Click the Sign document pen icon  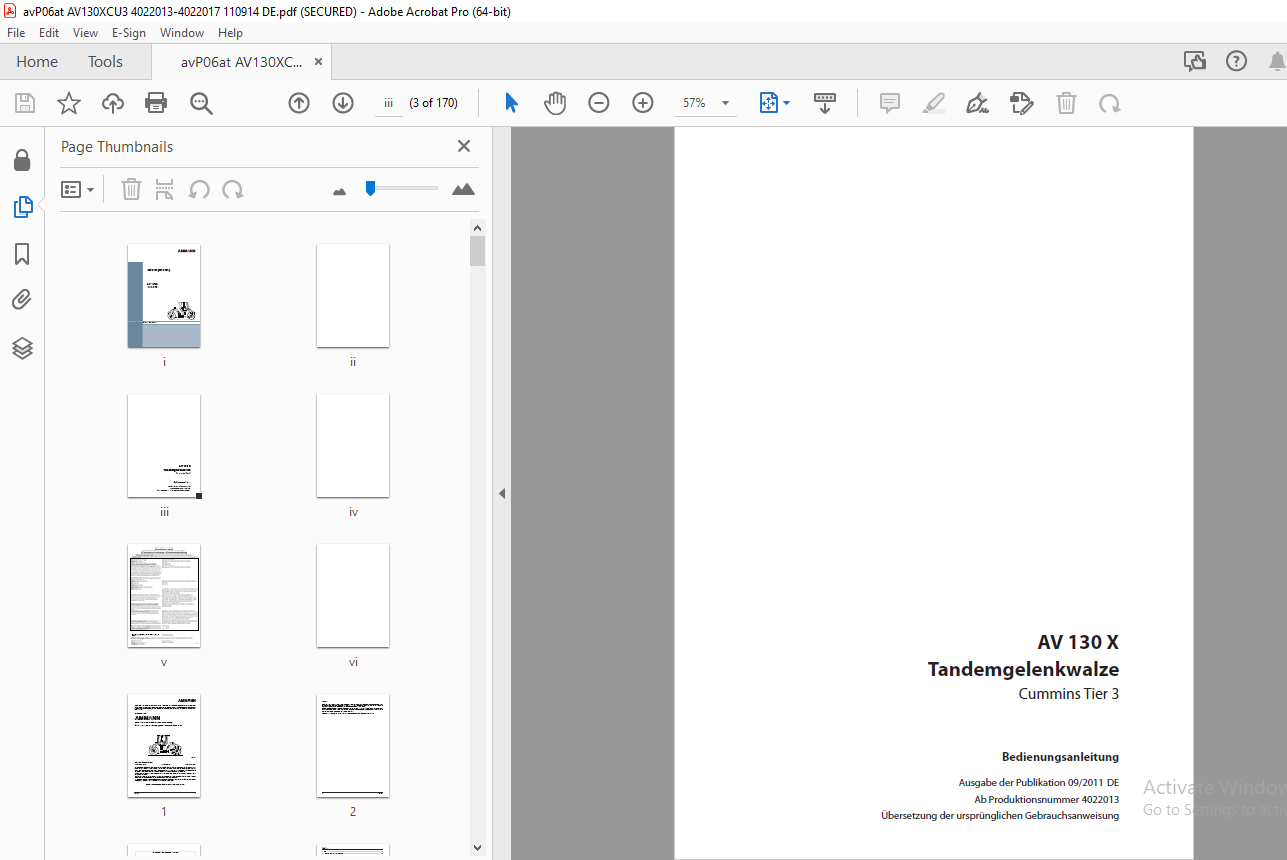point(978,103)
